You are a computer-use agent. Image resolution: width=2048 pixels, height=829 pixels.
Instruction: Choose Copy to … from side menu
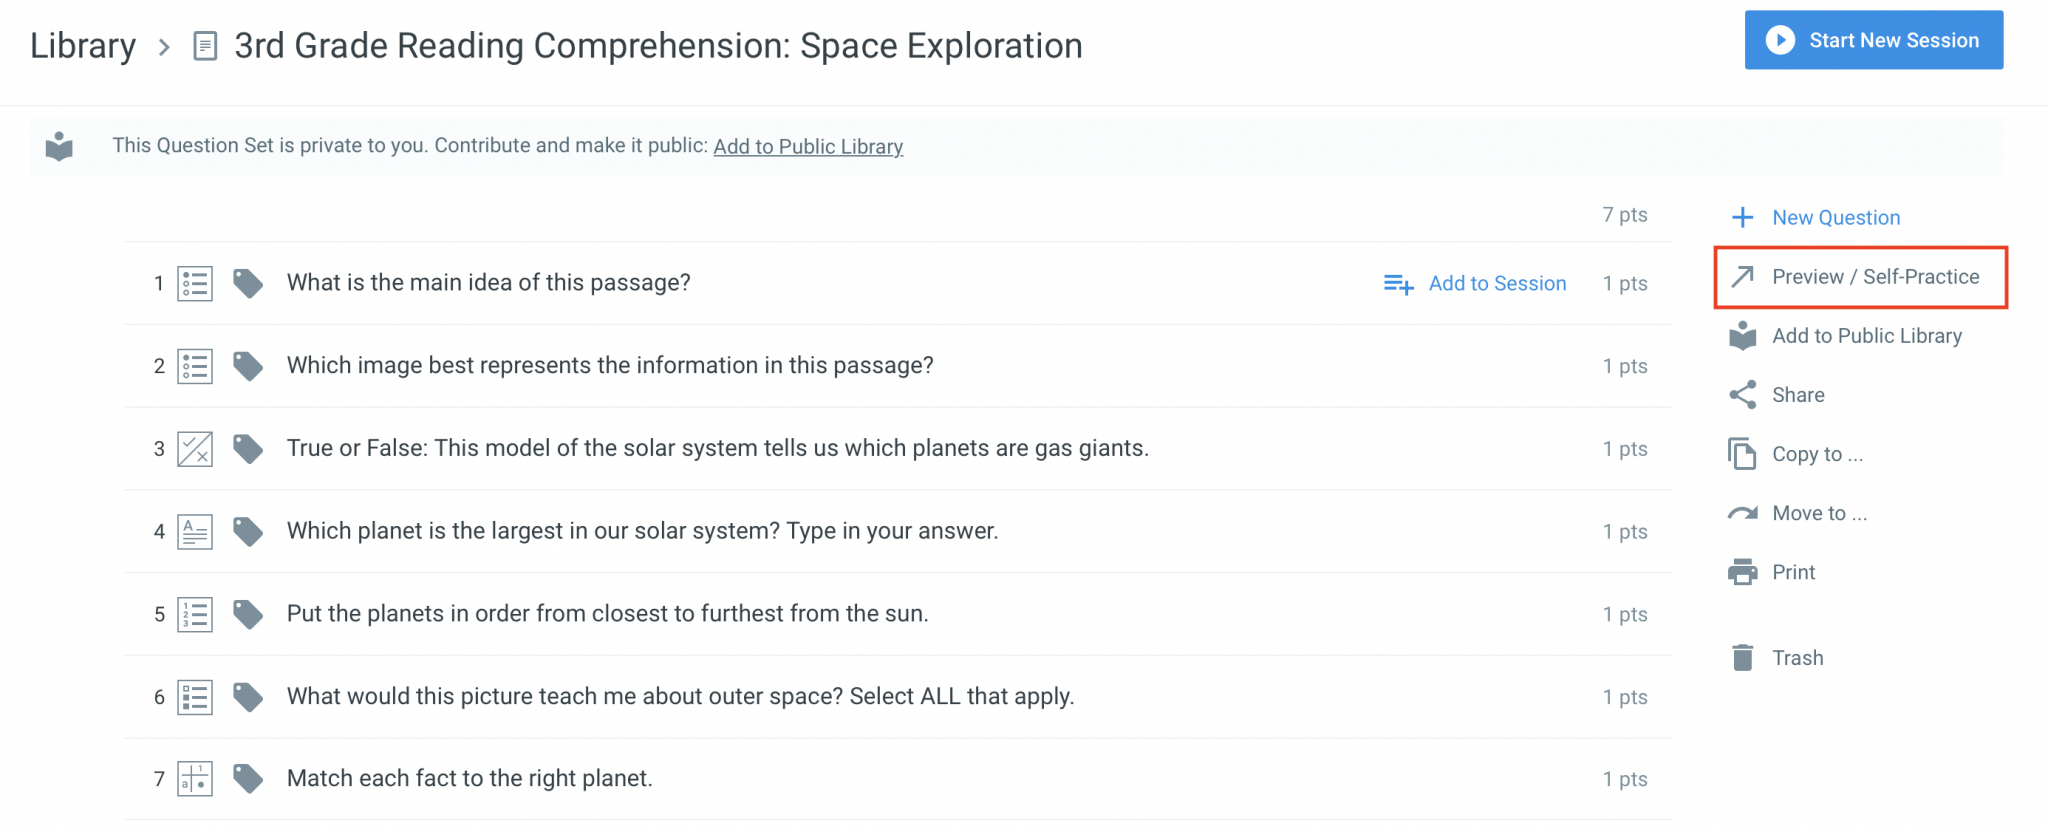tap(1816, 454)
